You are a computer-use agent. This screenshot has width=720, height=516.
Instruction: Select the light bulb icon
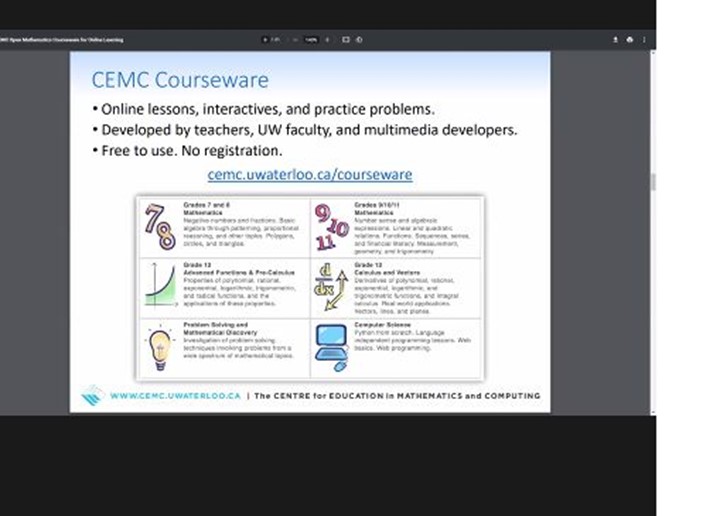(159, 348)
